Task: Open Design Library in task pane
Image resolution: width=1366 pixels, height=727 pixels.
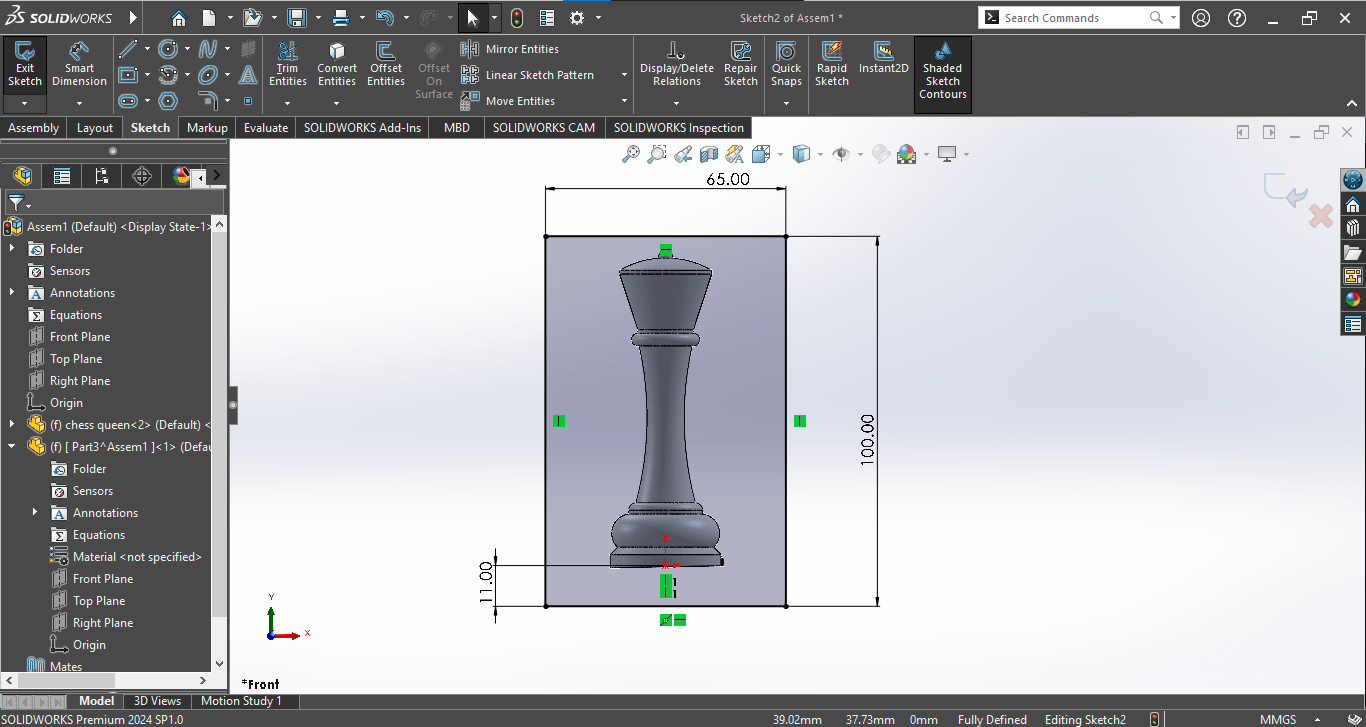Action: click(1353, 227)
